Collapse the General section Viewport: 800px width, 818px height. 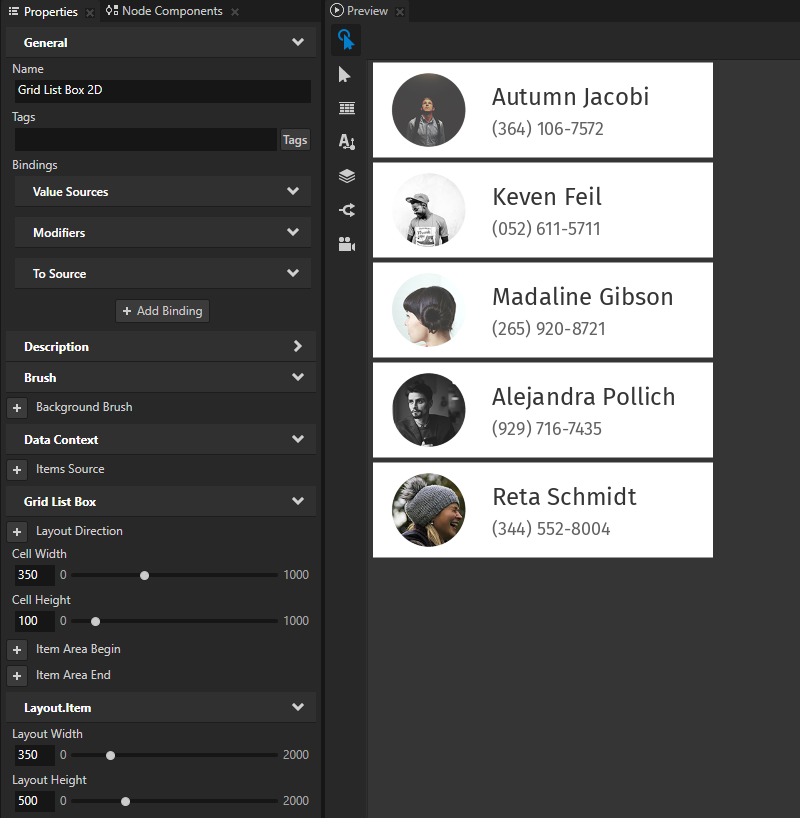[x=297, y=42]
